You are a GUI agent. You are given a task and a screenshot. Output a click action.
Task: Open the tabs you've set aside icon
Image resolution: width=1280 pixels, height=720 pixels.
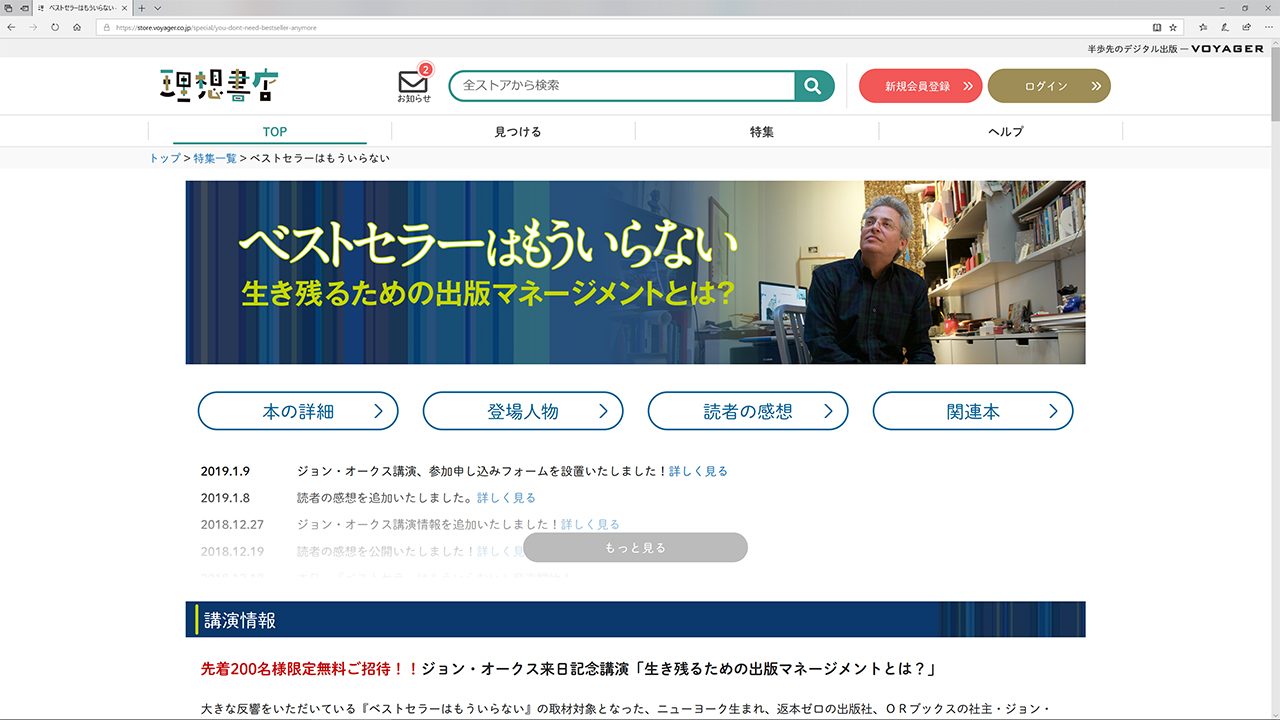coord(9,8)
